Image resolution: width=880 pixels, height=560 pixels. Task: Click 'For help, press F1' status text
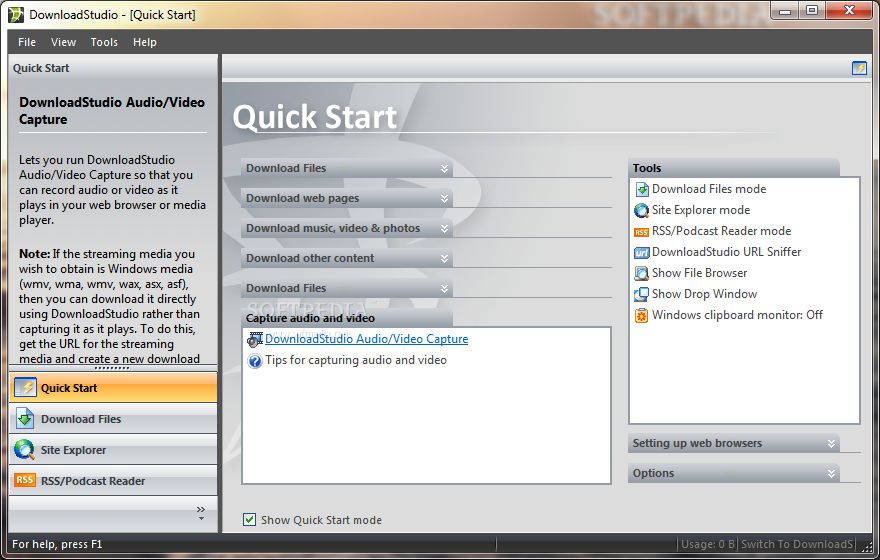(57, 544)
